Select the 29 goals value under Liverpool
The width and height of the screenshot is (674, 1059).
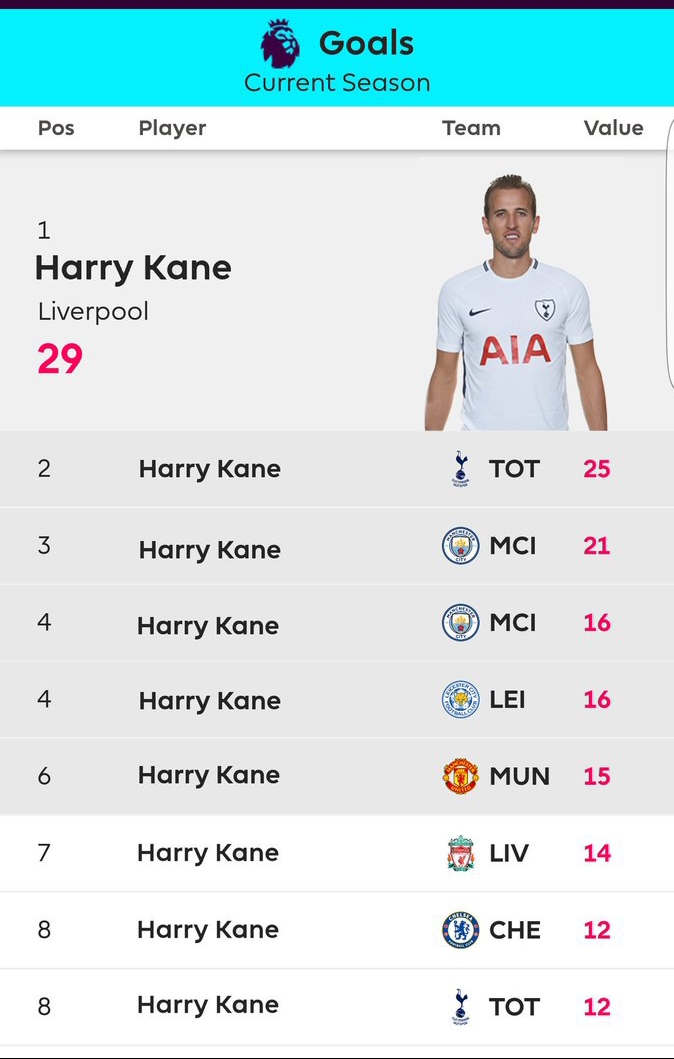pyautogui.click(x=60, y=359)
